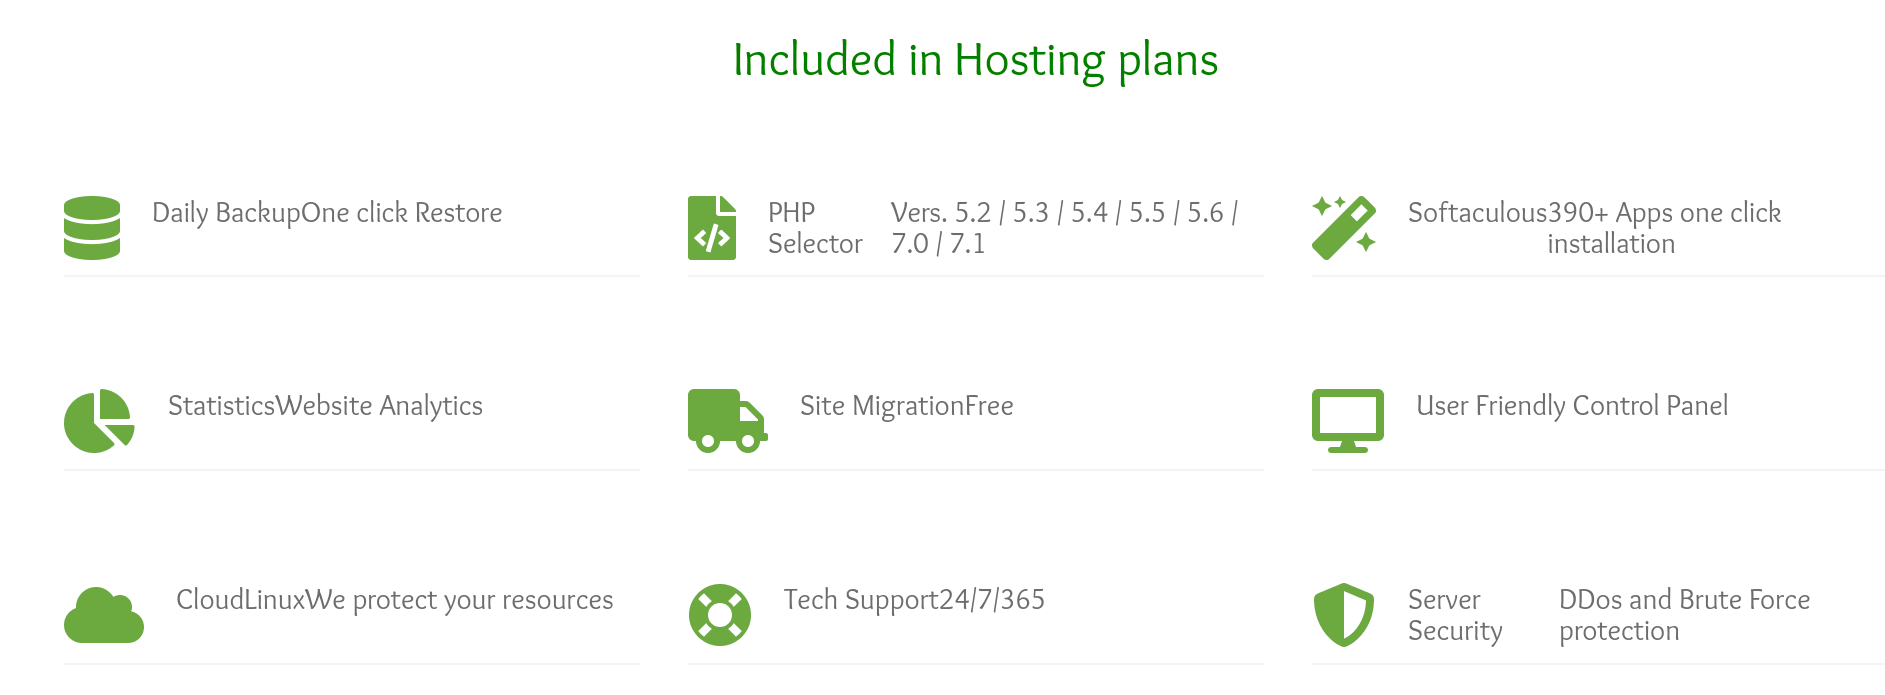Click Softaculous 390+ Apps installation text
The height and width of the screenshot is (695, 1885).
[1595, 228]
